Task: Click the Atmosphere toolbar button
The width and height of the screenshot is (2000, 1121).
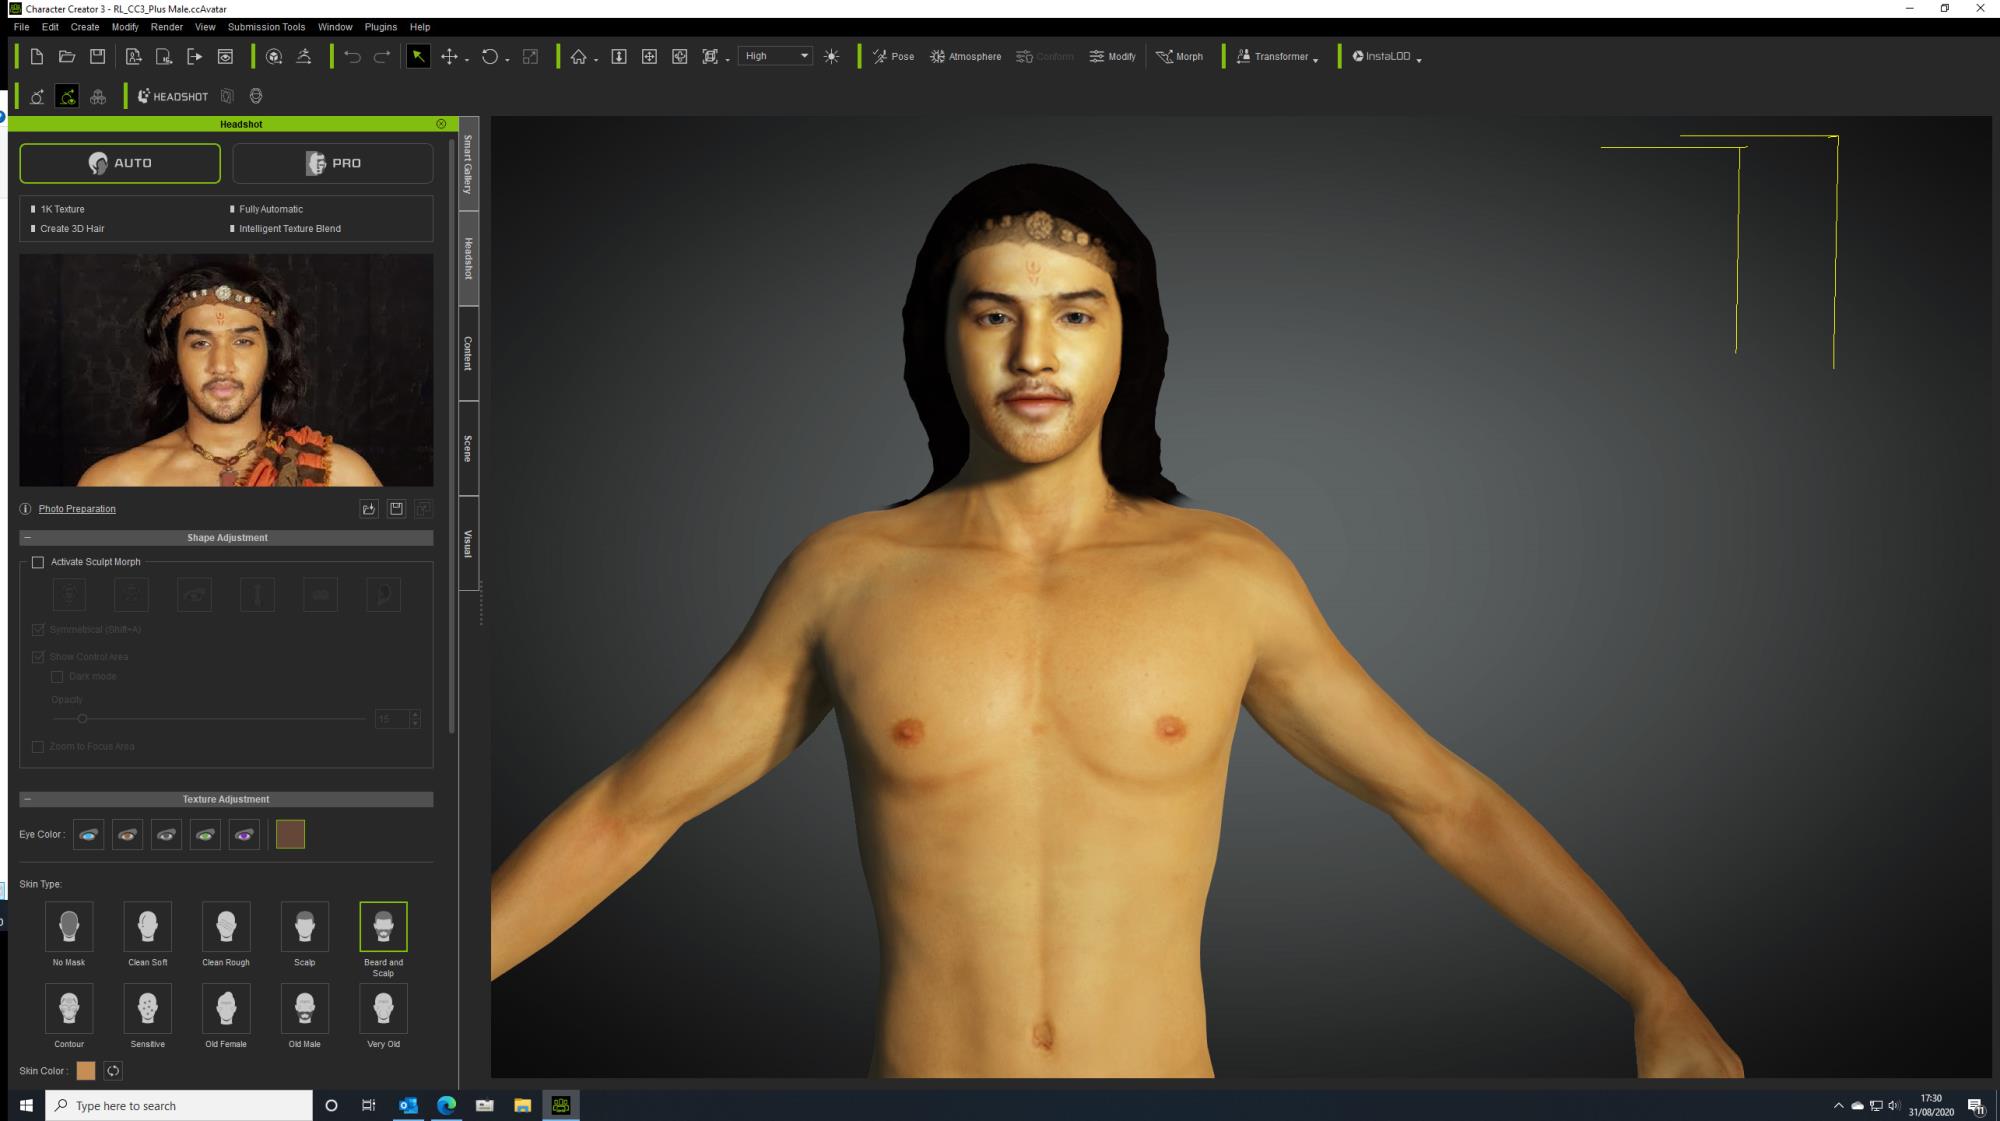Action: (x=965, y=56)
